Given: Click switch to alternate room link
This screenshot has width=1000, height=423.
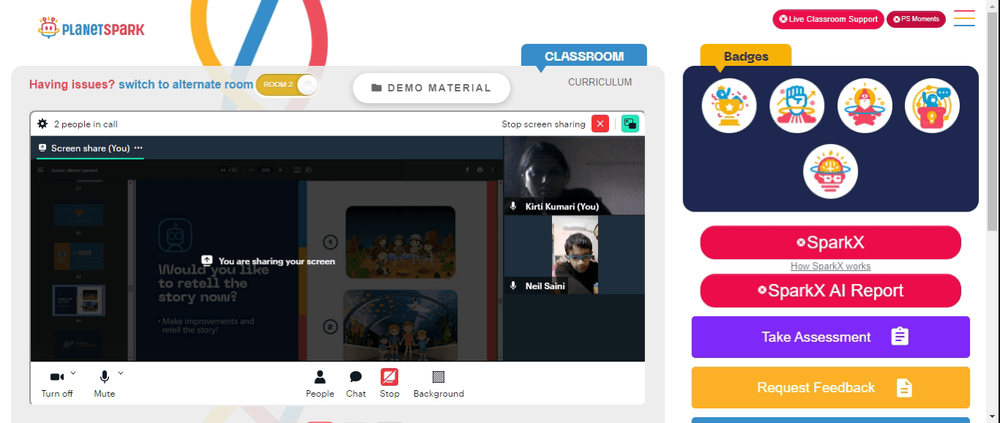Looking at the screenshot, I should [186, 84].
